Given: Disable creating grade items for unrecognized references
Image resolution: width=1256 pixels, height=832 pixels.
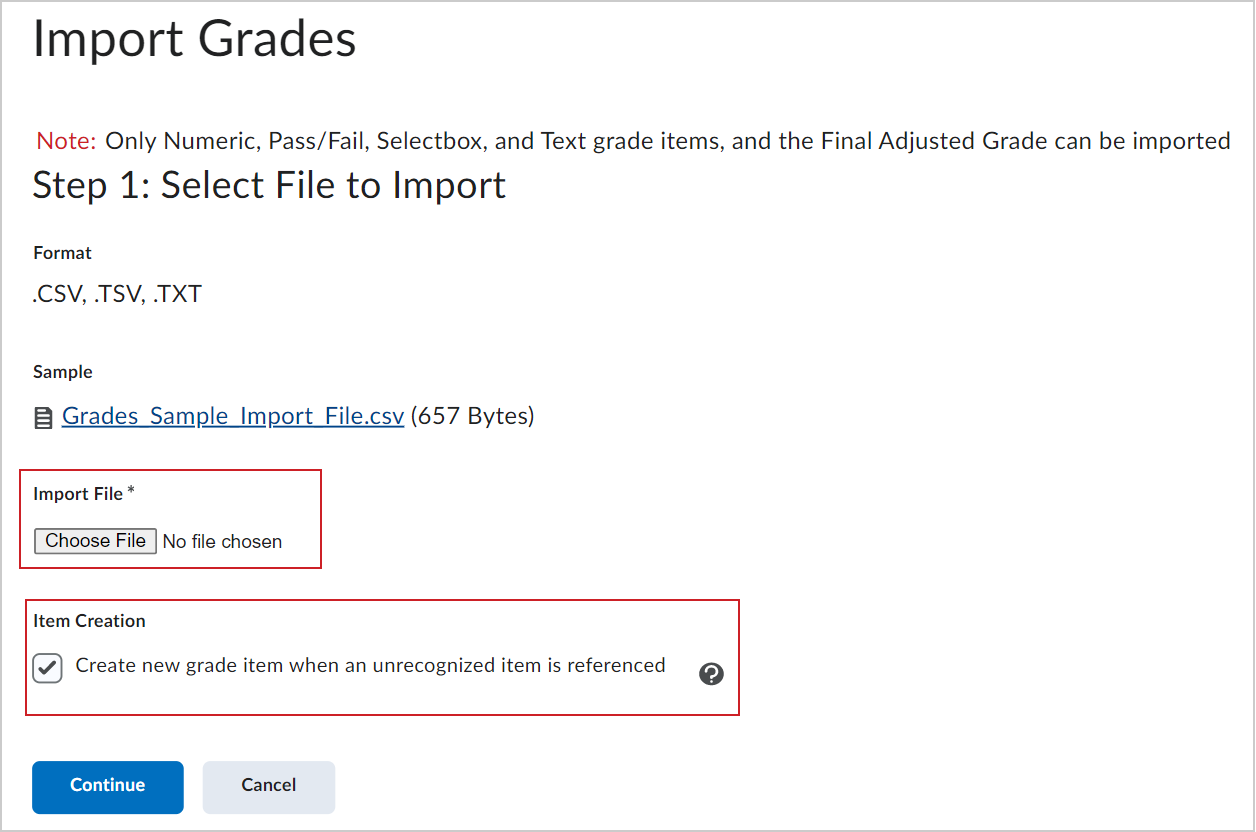Looking at the screenshot, I should 47,667.
